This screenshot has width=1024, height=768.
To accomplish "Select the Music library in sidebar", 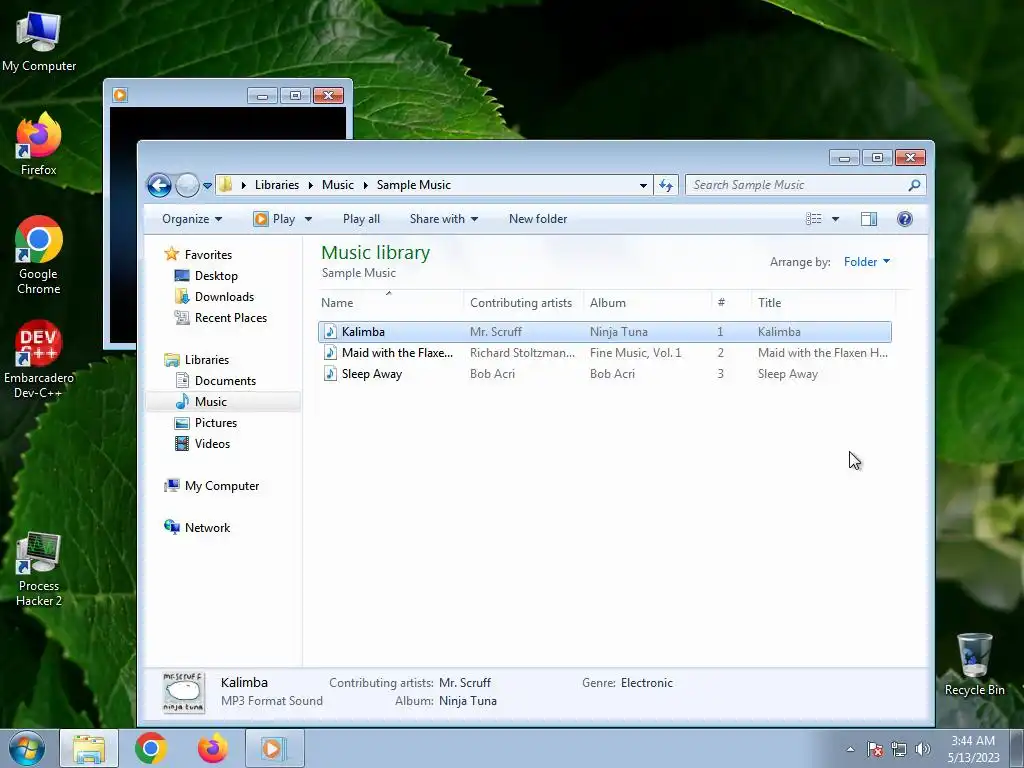I will tap(210, 402).
